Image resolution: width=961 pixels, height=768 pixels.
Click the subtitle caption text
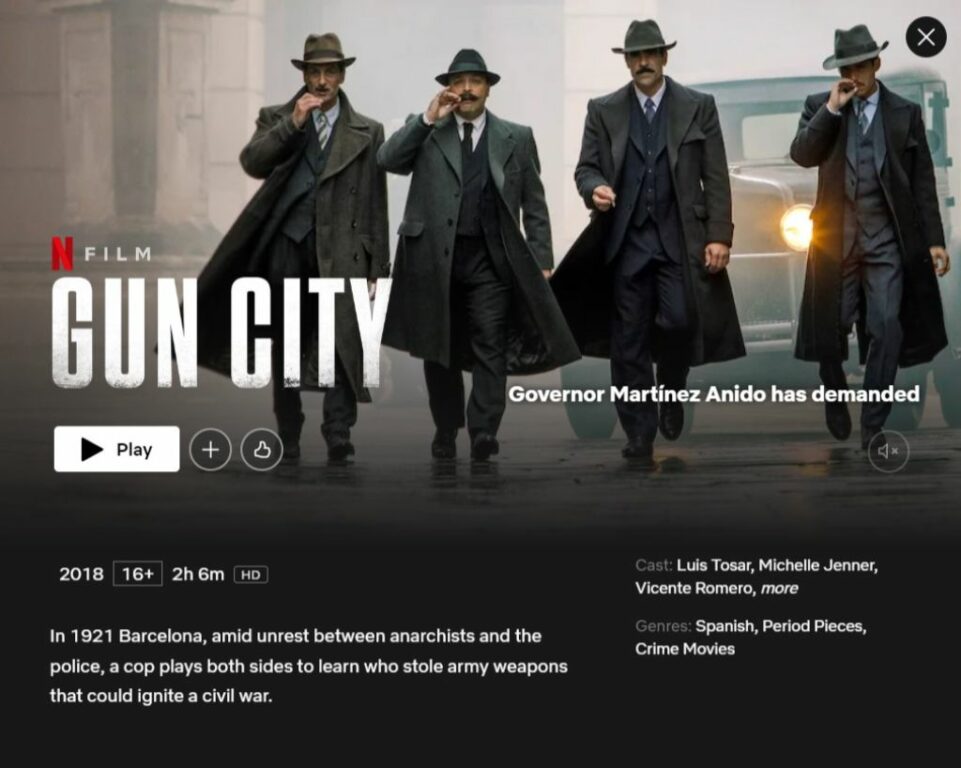click(x=714, y=394)
